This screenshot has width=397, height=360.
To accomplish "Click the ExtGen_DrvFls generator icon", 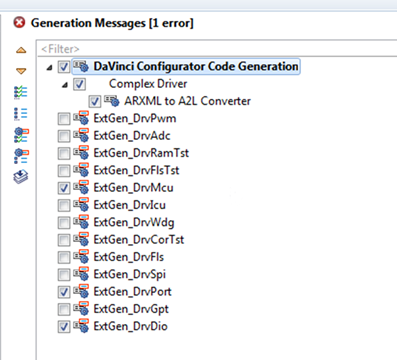I will pyautogui.click(x=81, y=257).
